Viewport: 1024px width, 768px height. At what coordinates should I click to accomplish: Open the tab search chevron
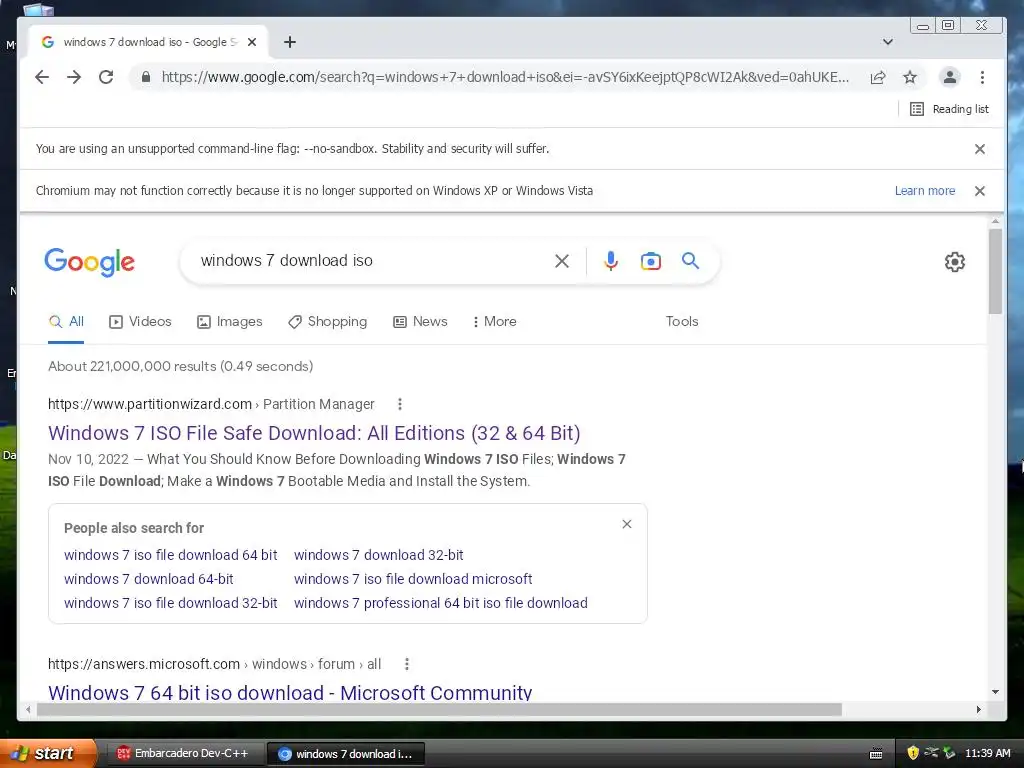(x=888, y=42)
